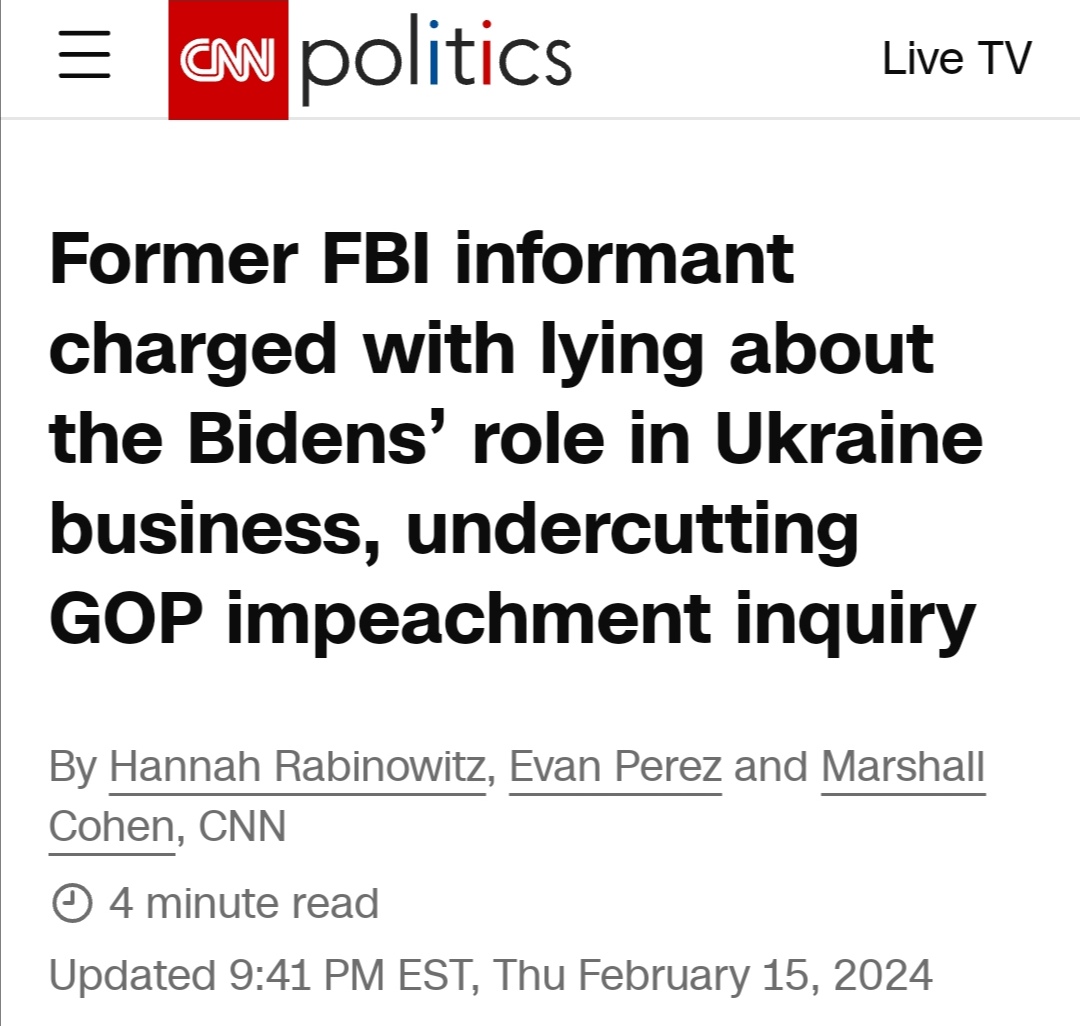Click the Updated 9:41 PM EST timestamp
This screenshot has width=1080, height=1026.
point(490,975)
